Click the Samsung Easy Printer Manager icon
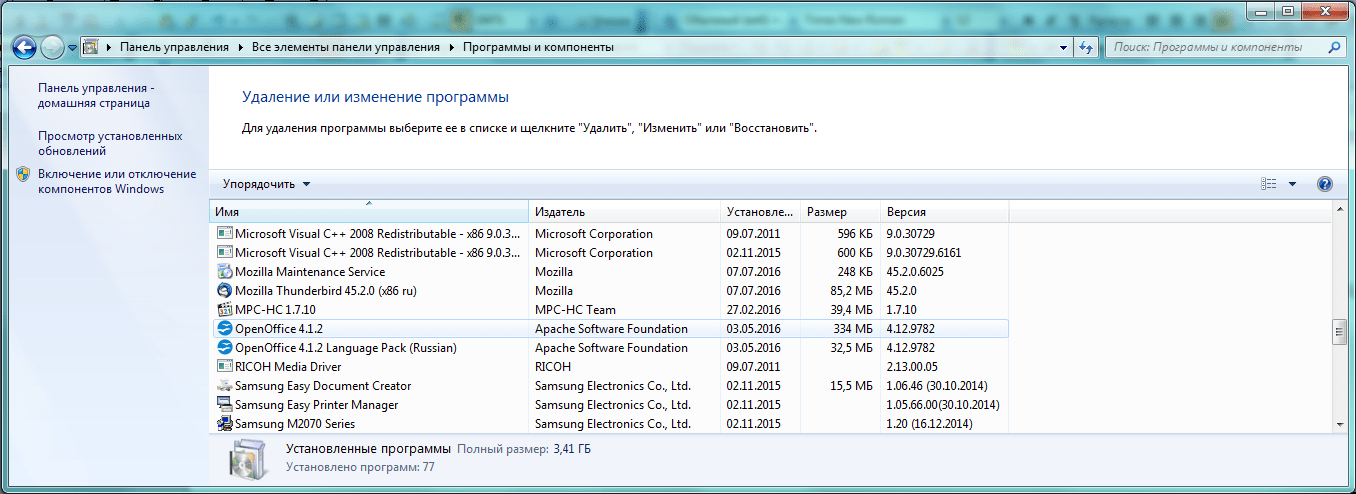This screenshot has height=494, width=1356. pos(225,405)
